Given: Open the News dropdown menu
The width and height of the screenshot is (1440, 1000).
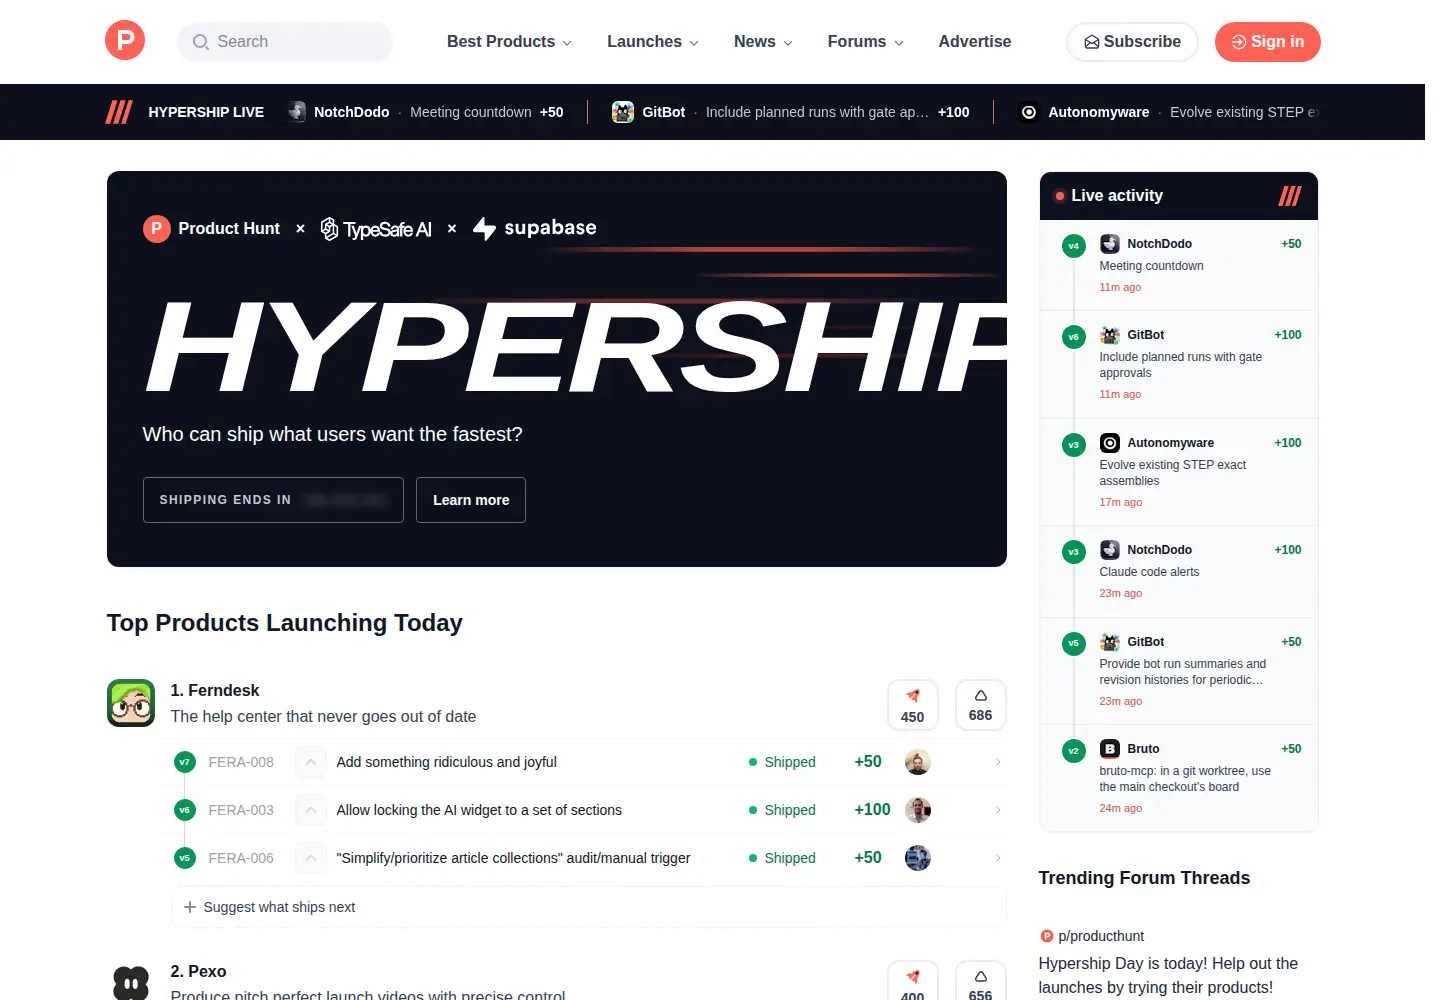Looking at the screenshot, I should [x=763, y=42].
